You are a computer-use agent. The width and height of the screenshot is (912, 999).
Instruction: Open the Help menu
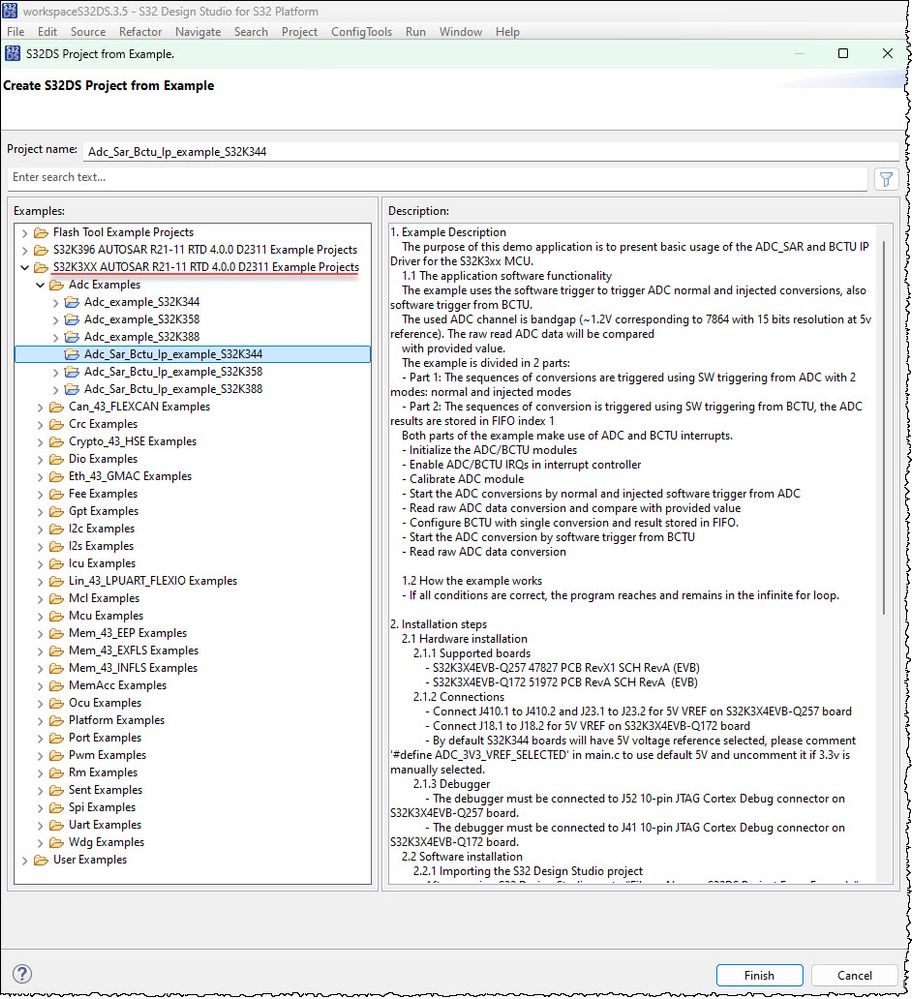click(507, 32)
